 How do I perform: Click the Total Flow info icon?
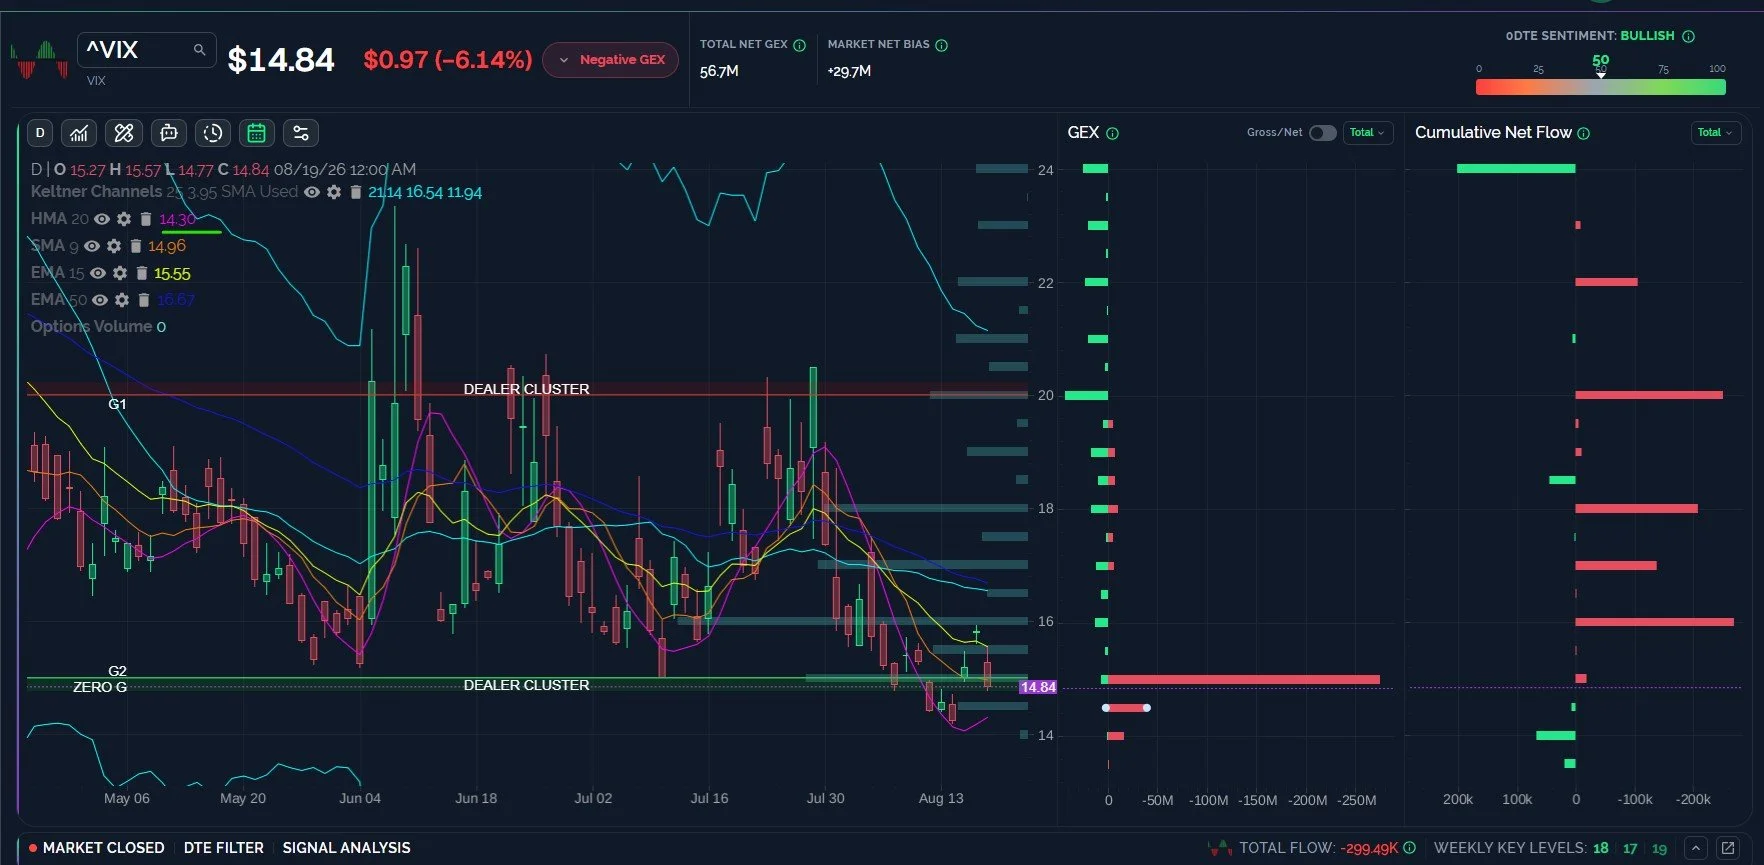click(x=1409, y=848)
